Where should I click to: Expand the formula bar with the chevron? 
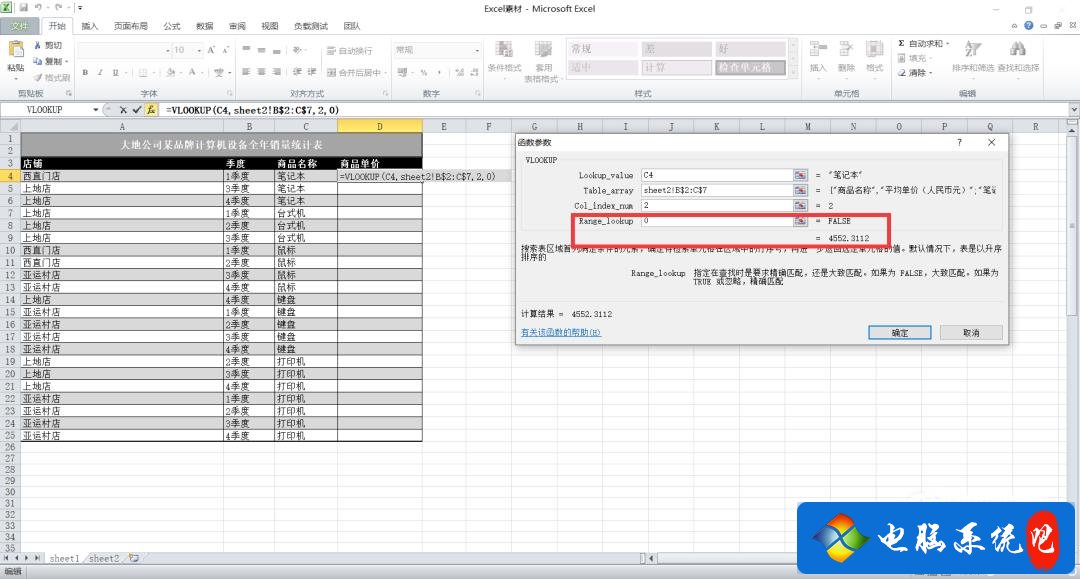[x=1074, y=109]
